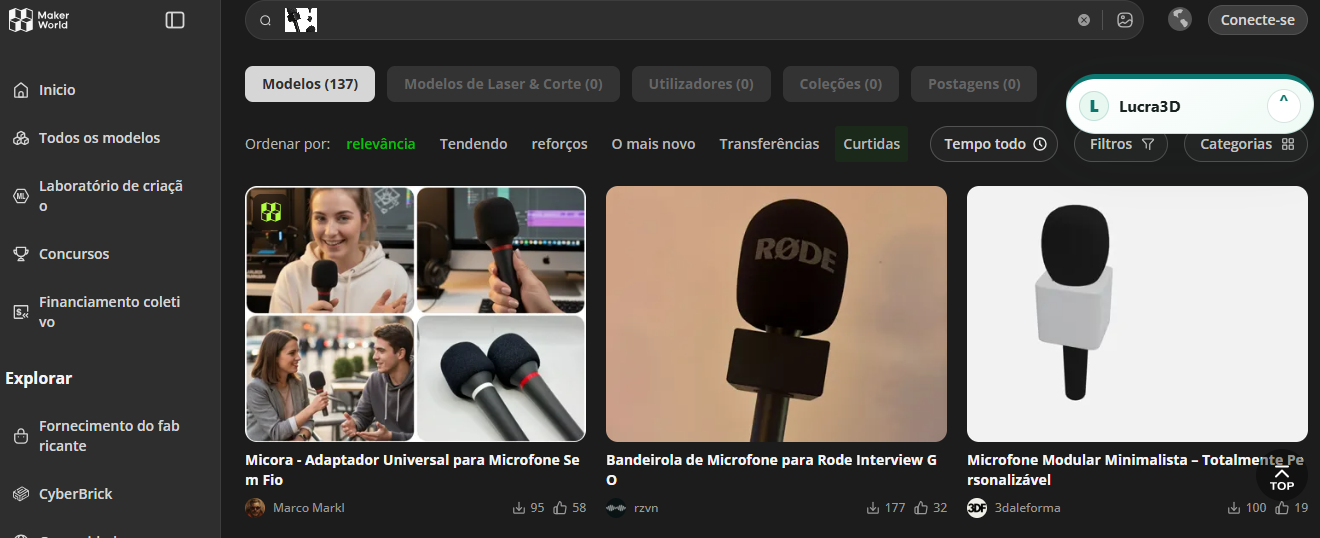Viewport: 1320px width, 538px height.
Task: Sort results by relevância
Action: pos(381,144)
